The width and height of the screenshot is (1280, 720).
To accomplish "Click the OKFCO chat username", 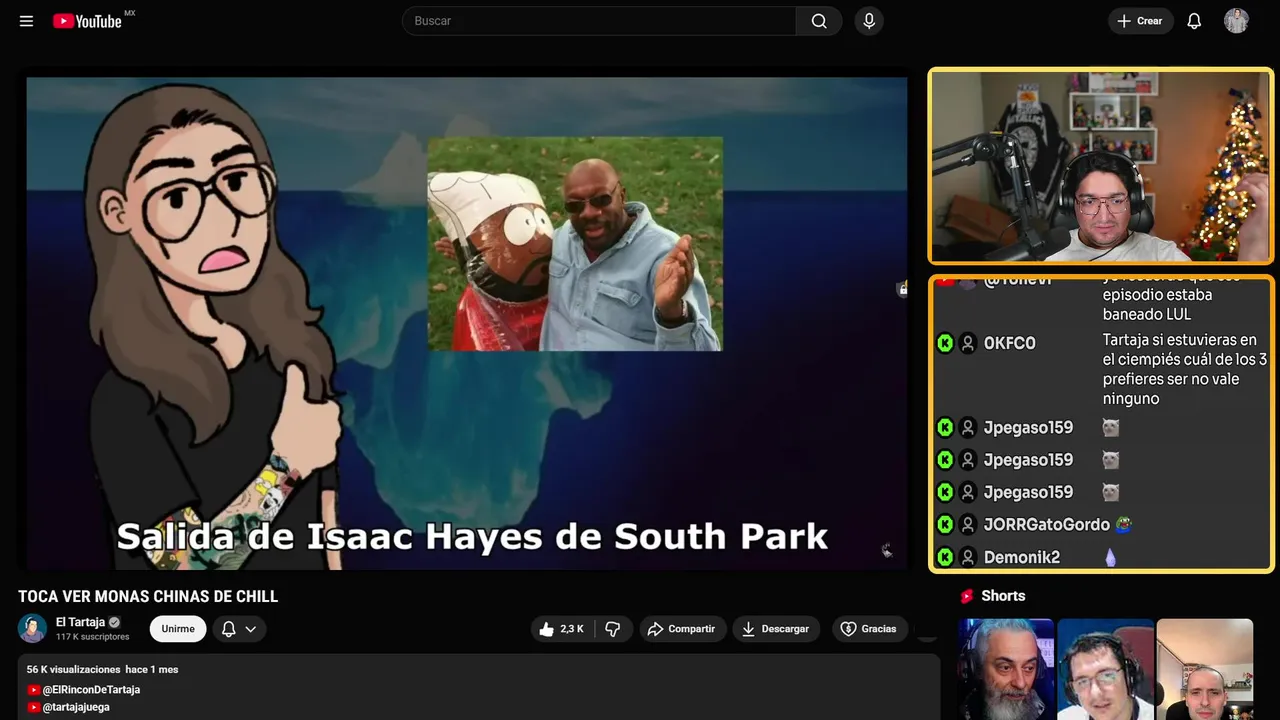I will [1010, 343].
